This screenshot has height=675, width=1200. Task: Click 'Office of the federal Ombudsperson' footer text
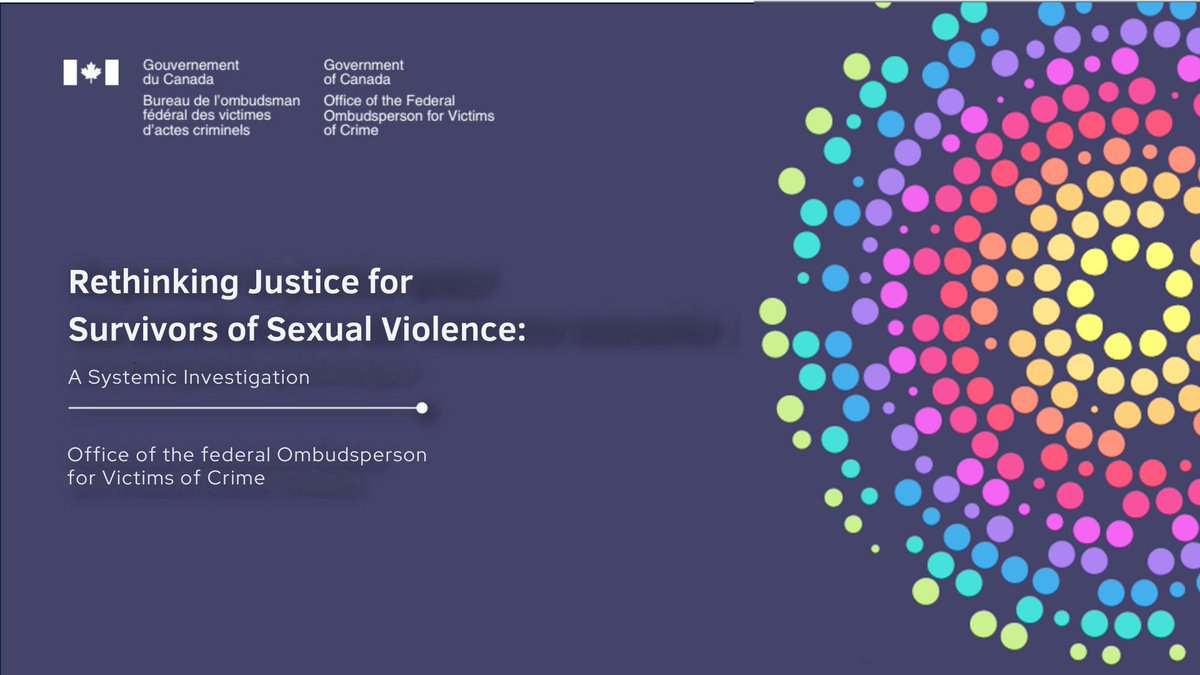[x=247, y=455]
